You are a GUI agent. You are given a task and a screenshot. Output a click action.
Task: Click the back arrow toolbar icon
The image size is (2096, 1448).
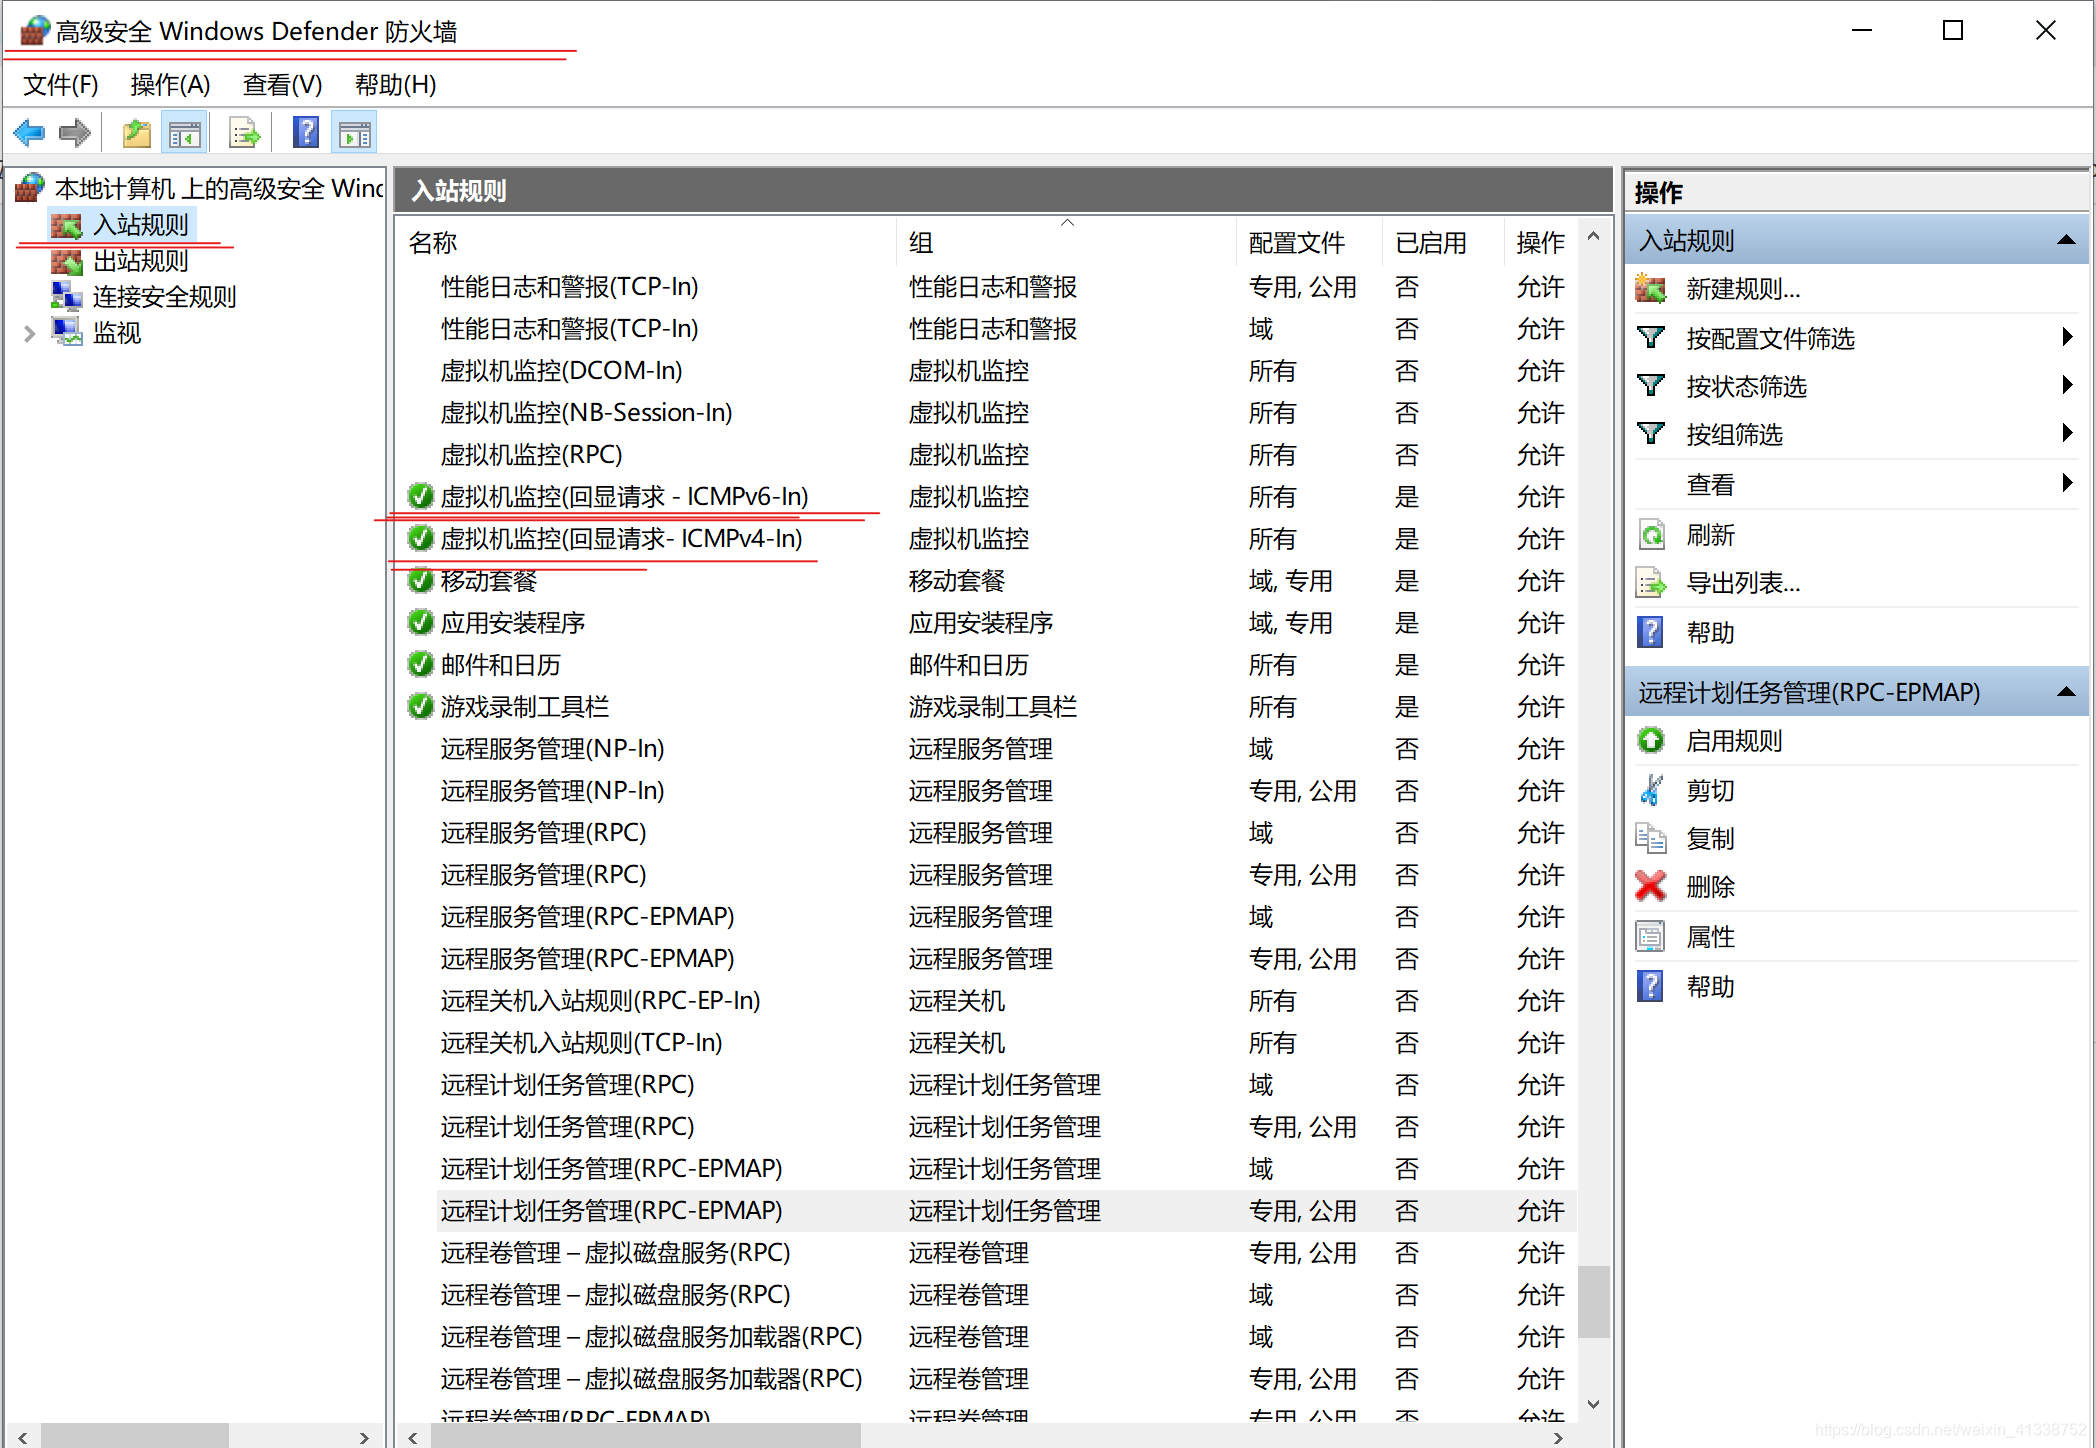pos(29,133)
